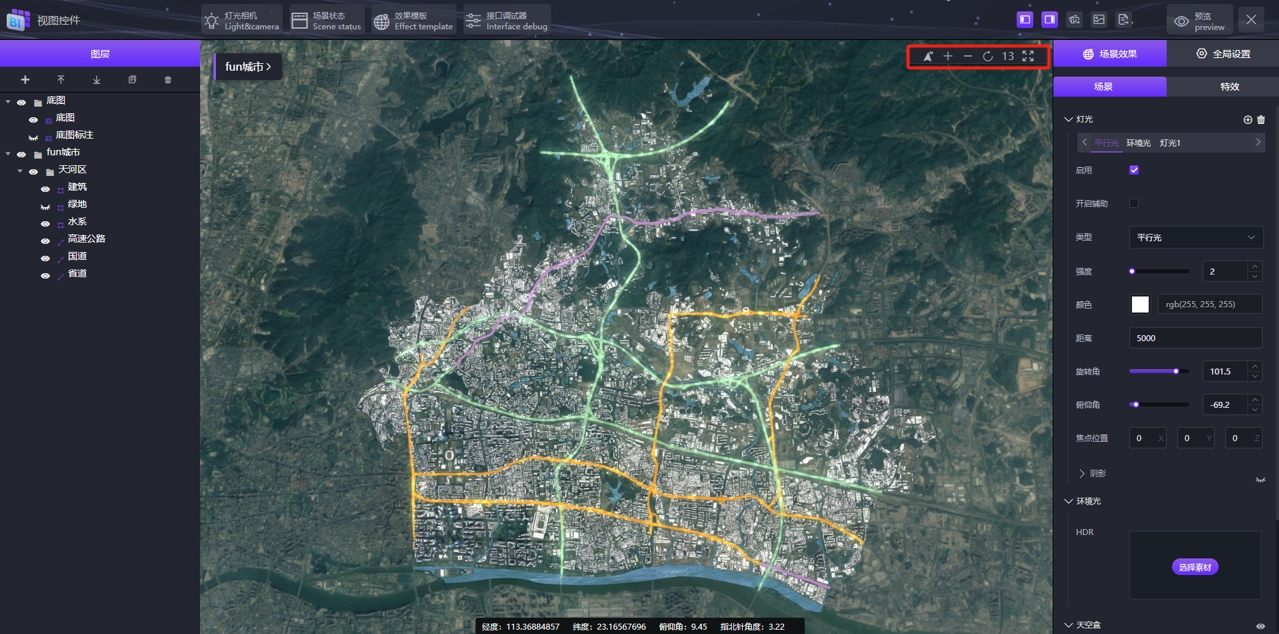Click the compass north-reset icon
The image size is (1279, 634).
click(928, 57)
